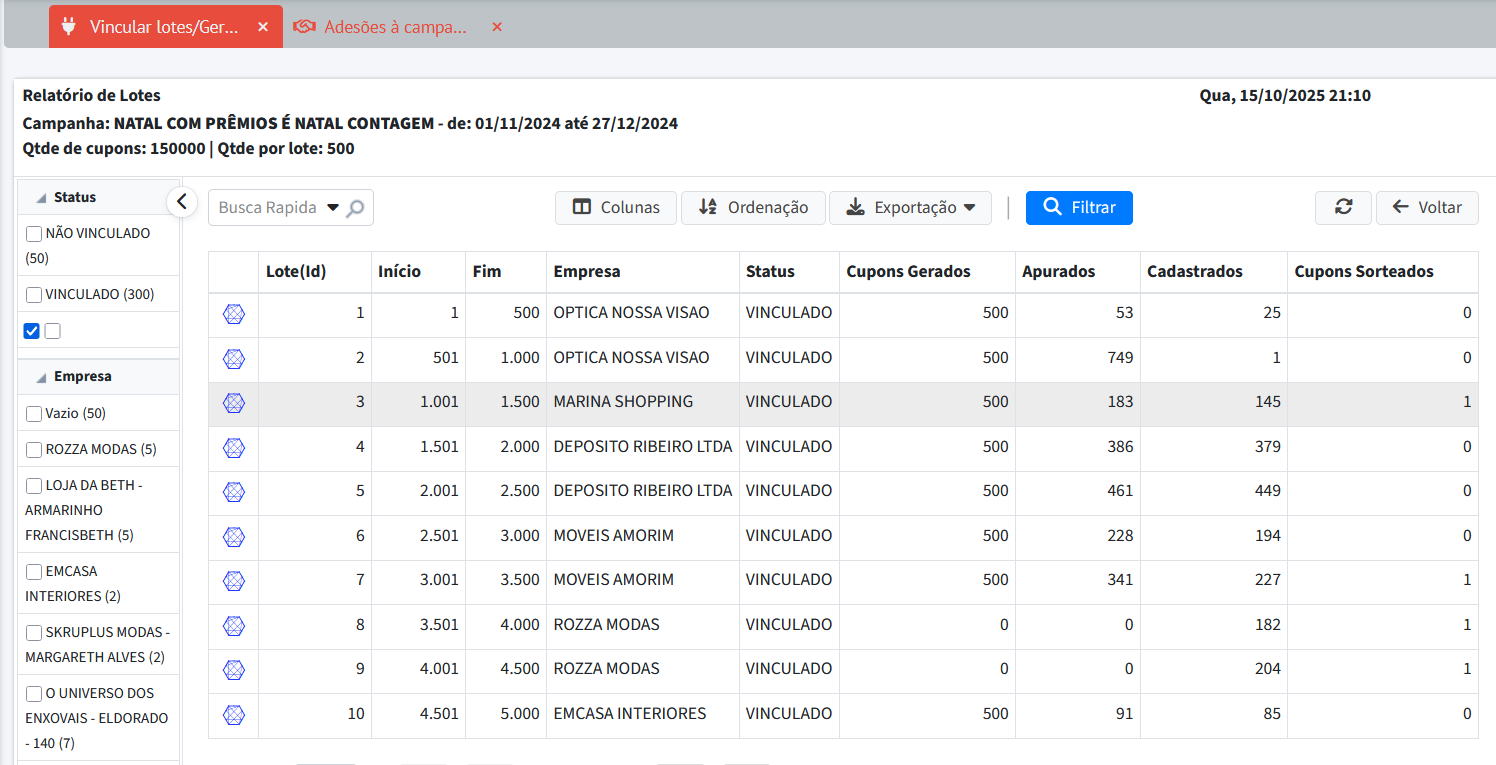Click the blue Filtrar button

tap(1079, 207)
